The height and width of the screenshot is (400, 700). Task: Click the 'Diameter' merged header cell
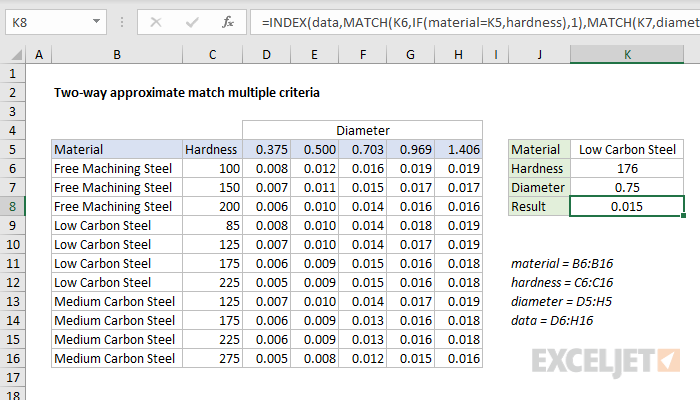click(x=362, y=130)
